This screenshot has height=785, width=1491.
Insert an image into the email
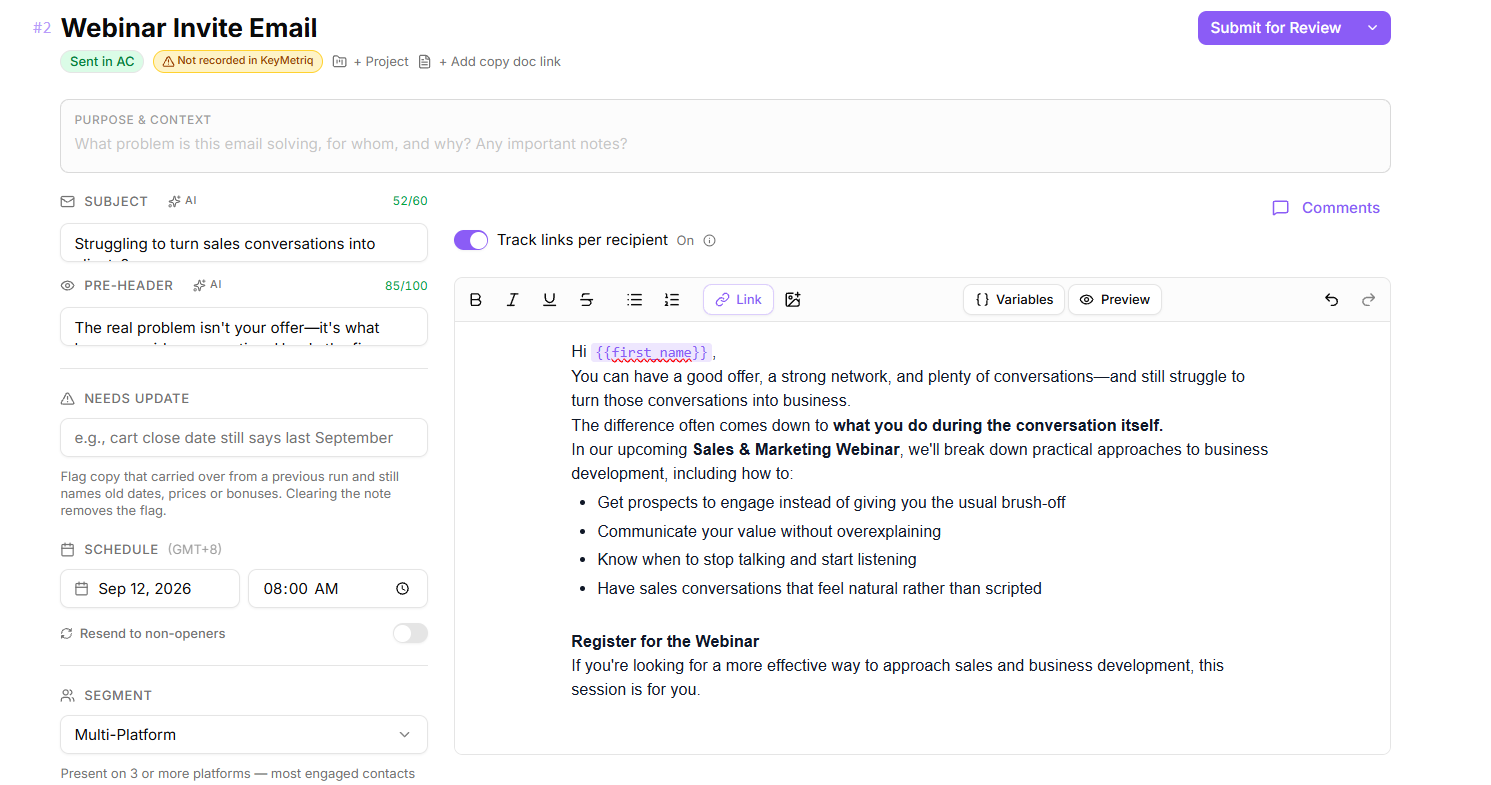[793, 299]
